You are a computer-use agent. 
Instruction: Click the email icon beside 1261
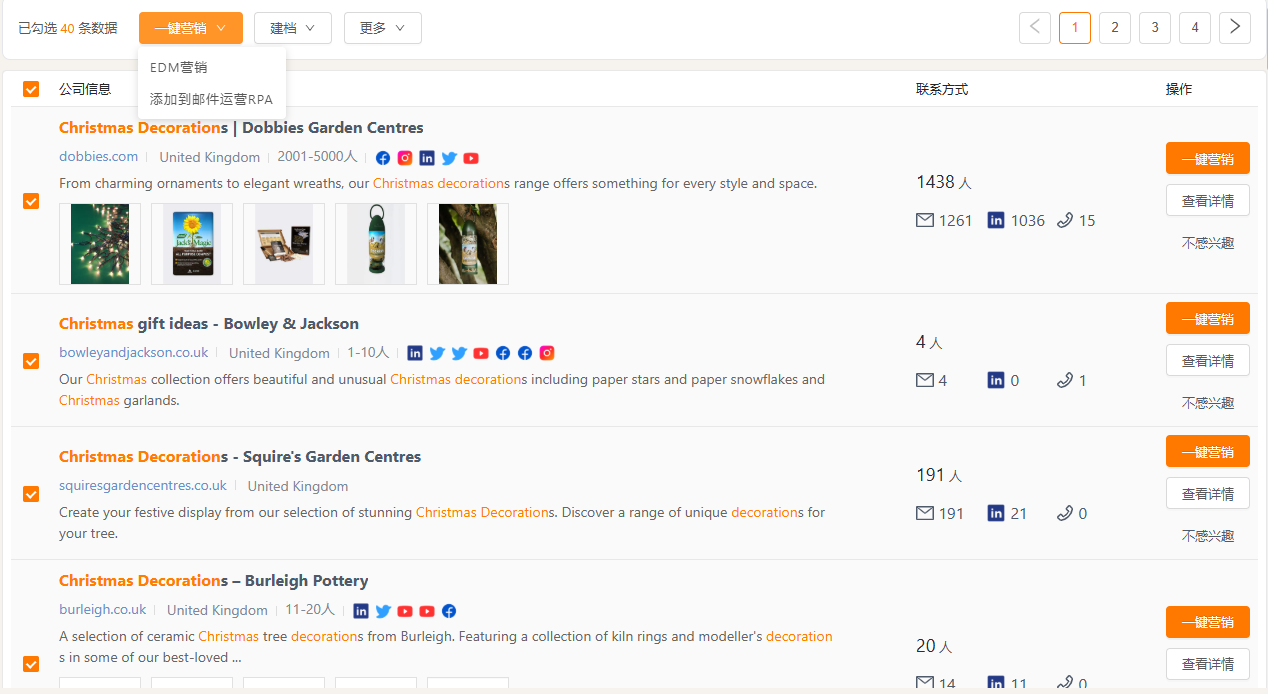click(x=925, y=220)
